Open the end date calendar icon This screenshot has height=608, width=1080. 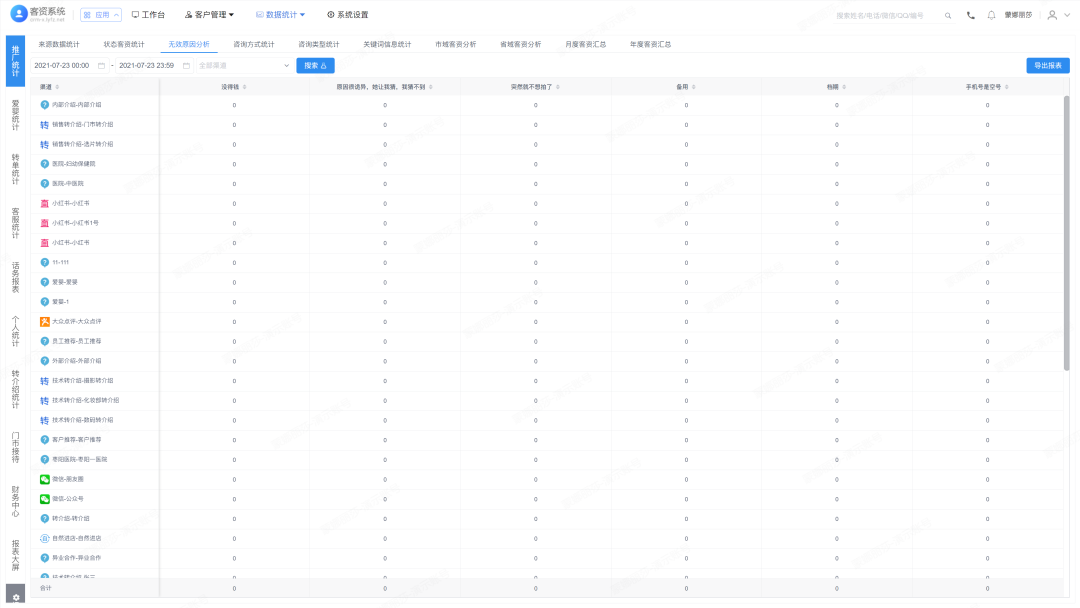pyautogui.click(x=186, y=65)
